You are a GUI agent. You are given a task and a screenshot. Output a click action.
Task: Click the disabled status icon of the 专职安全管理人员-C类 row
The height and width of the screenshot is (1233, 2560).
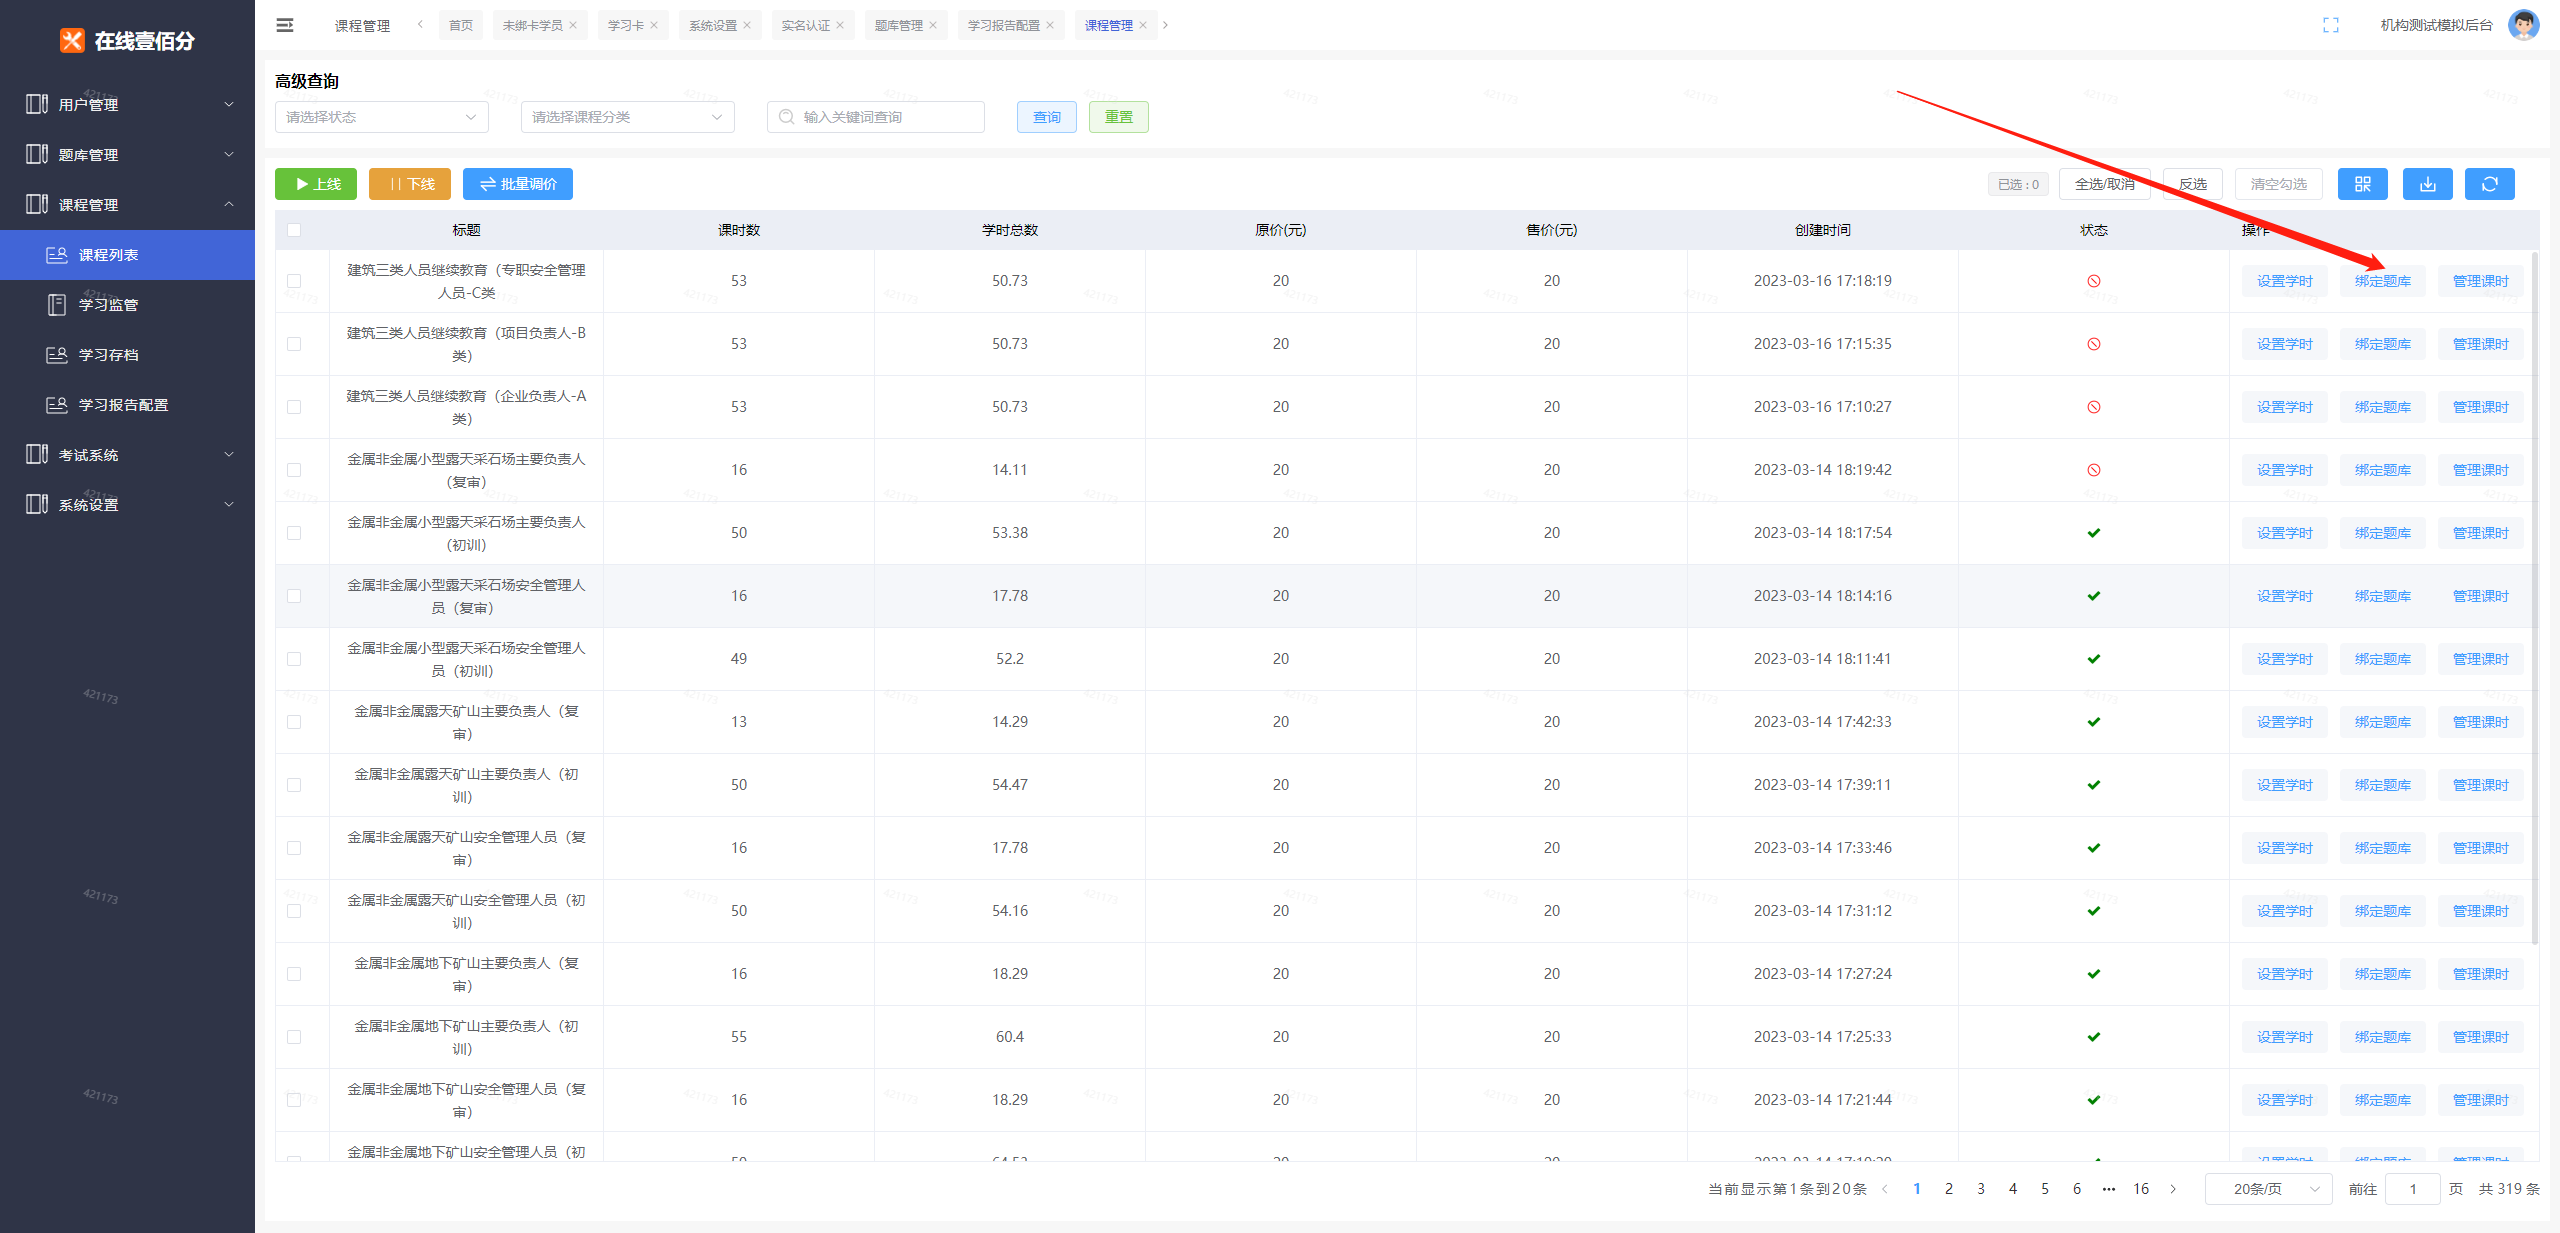[x=2094, y=281]
